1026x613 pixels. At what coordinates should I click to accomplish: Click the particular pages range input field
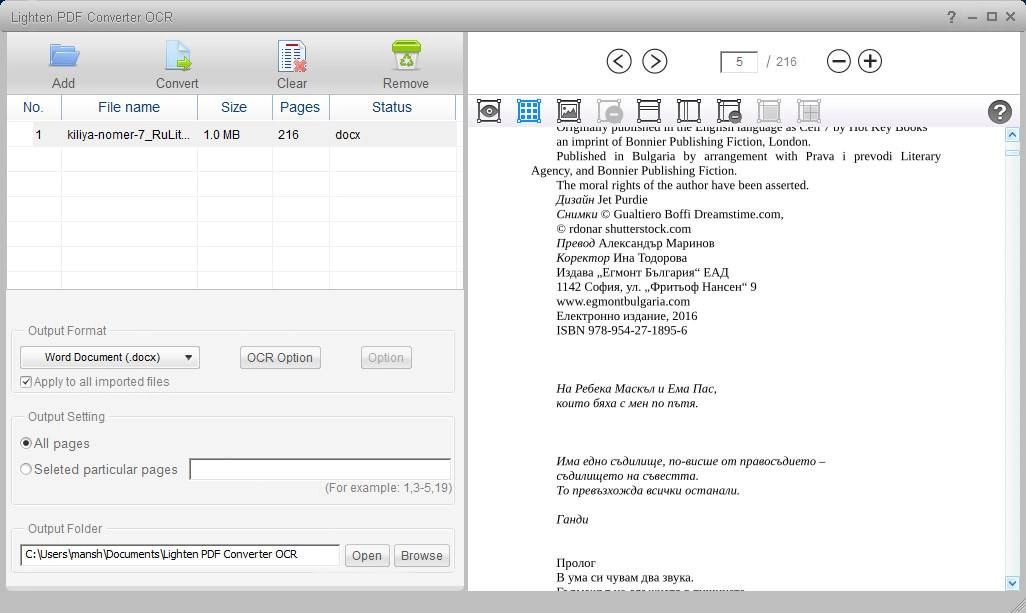(320, 469)
